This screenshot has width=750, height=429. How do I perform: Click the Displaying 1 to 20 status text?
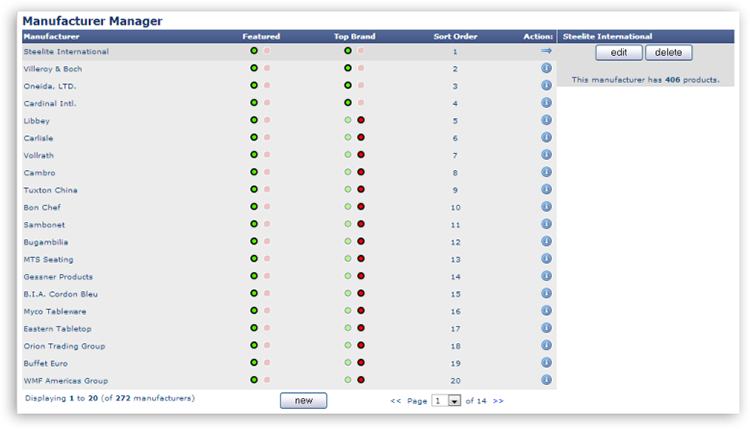[110, 398]
